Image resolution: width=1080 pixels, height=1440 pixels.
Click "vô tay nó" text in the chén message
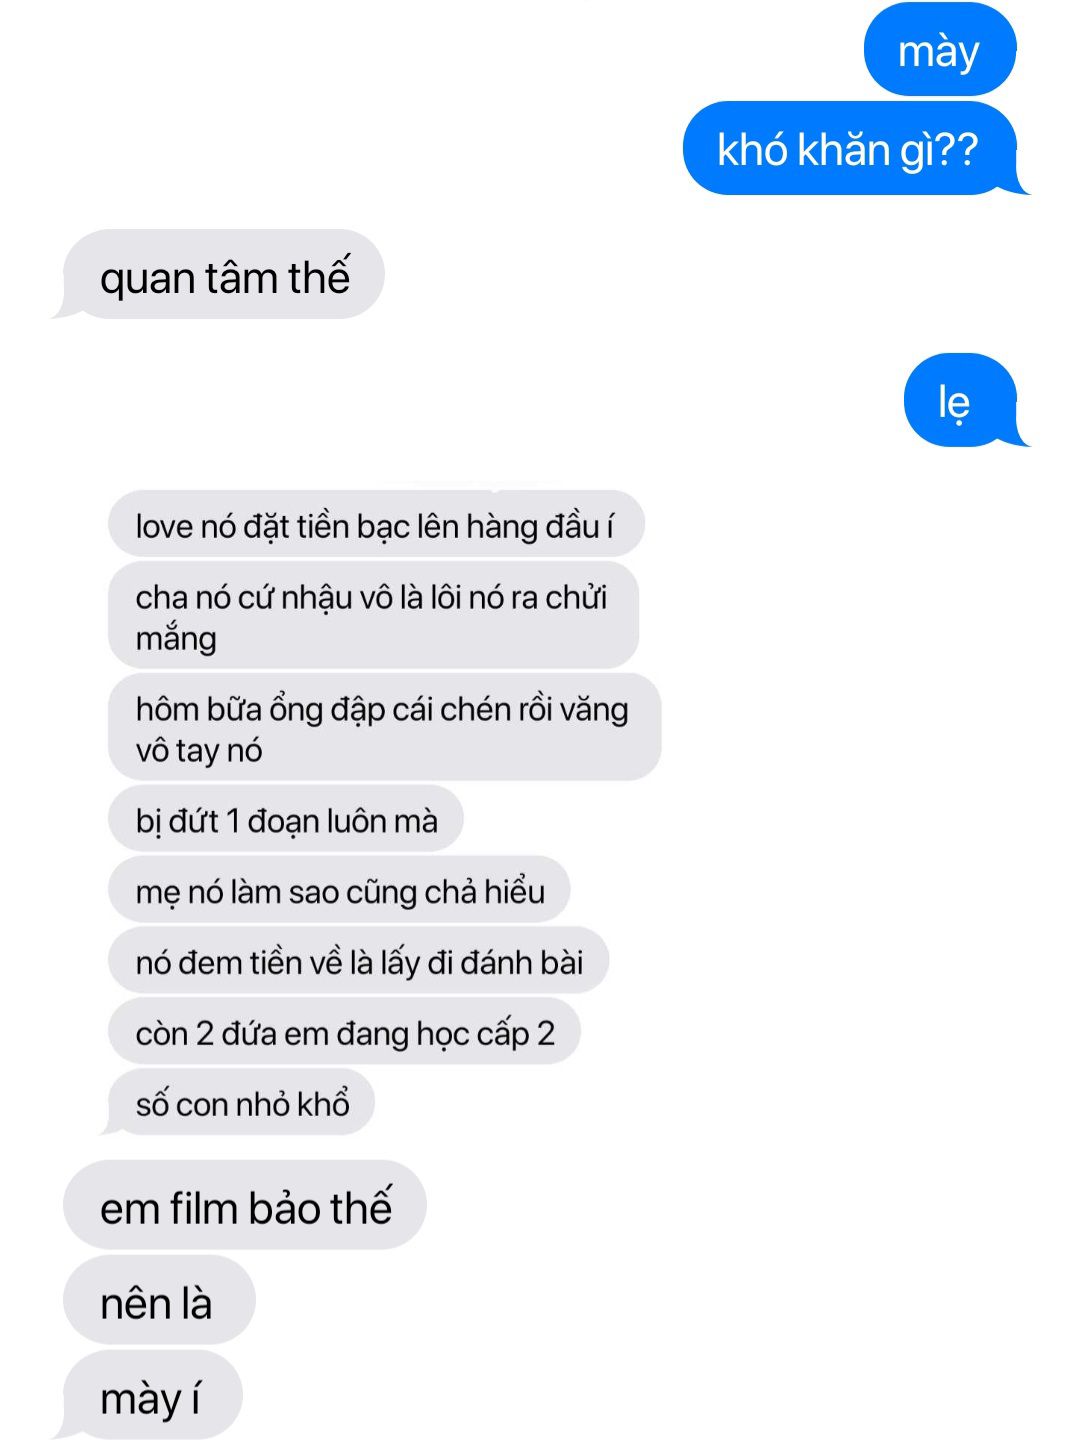tap(199, 750)
